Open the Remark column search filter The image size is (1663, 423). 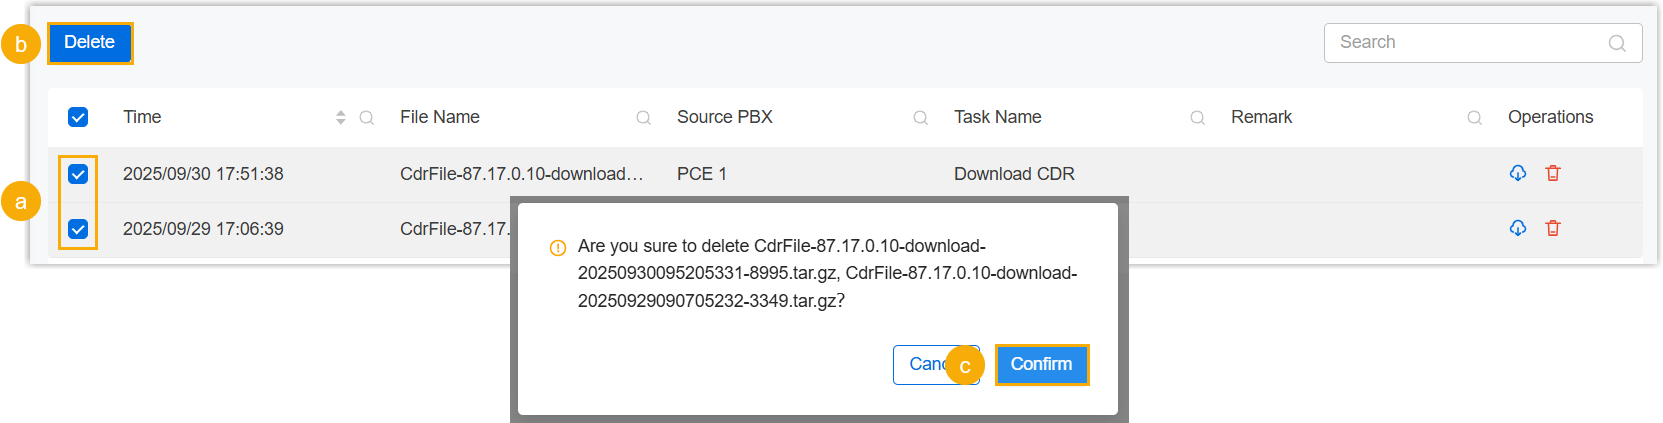pos(1474,117)
